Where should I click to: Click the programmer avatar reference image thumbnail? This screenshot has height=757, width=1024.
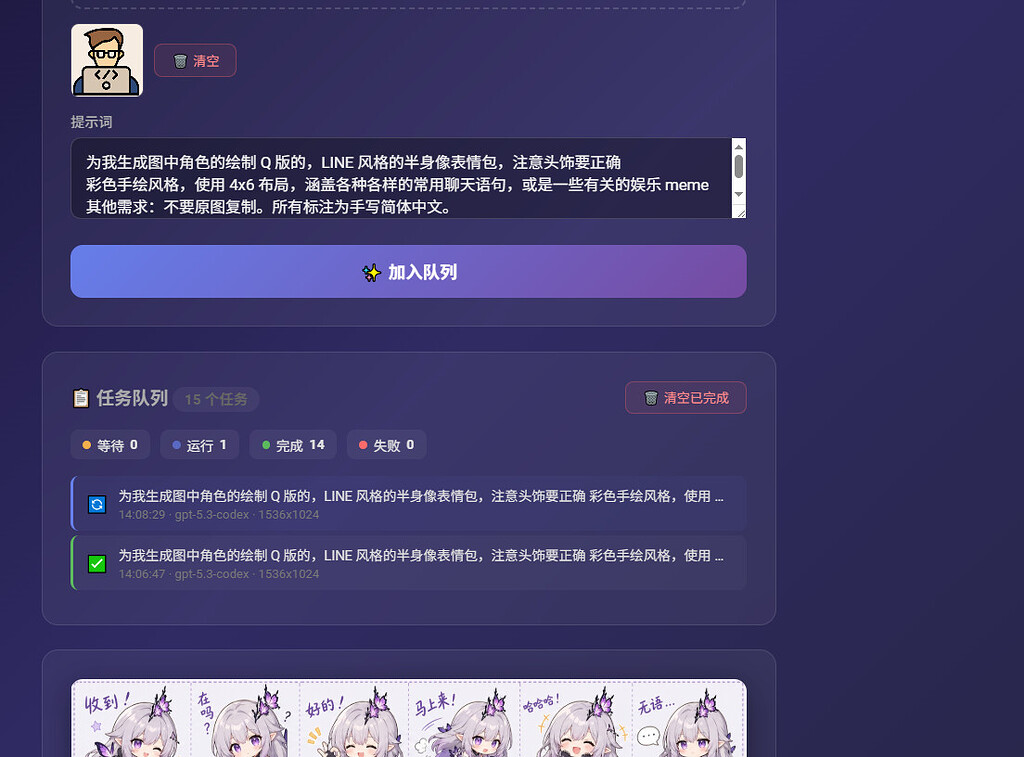point(107,60)
